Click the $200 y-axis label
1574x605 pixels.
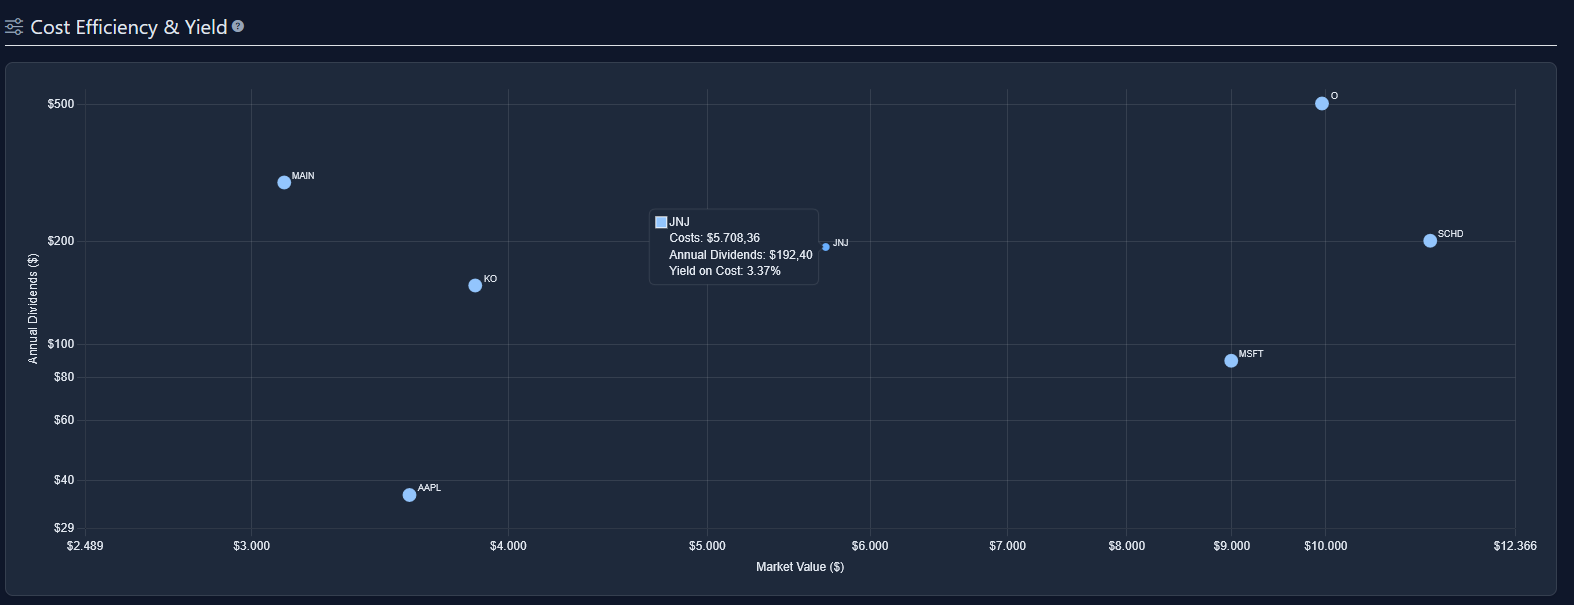pyautogui.click(x=61, y=241)
